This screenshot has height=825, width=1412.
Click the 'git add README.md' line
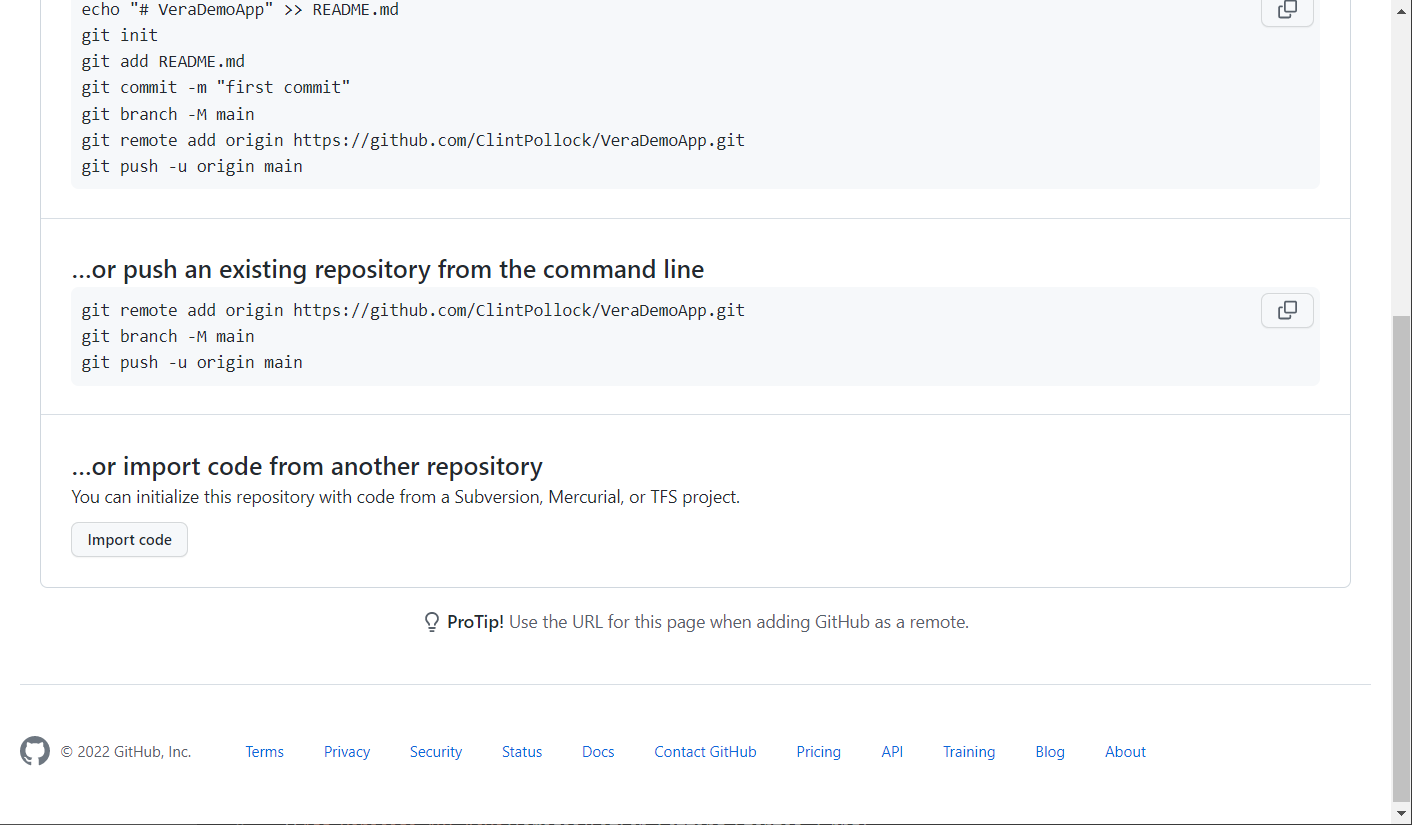point(163,61)
